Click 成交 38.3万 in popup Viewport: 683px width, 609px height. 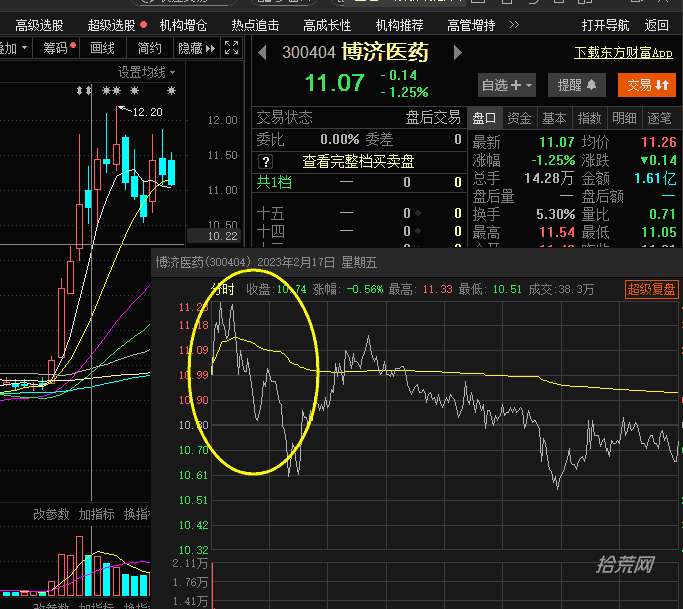(x=561, y=289)
